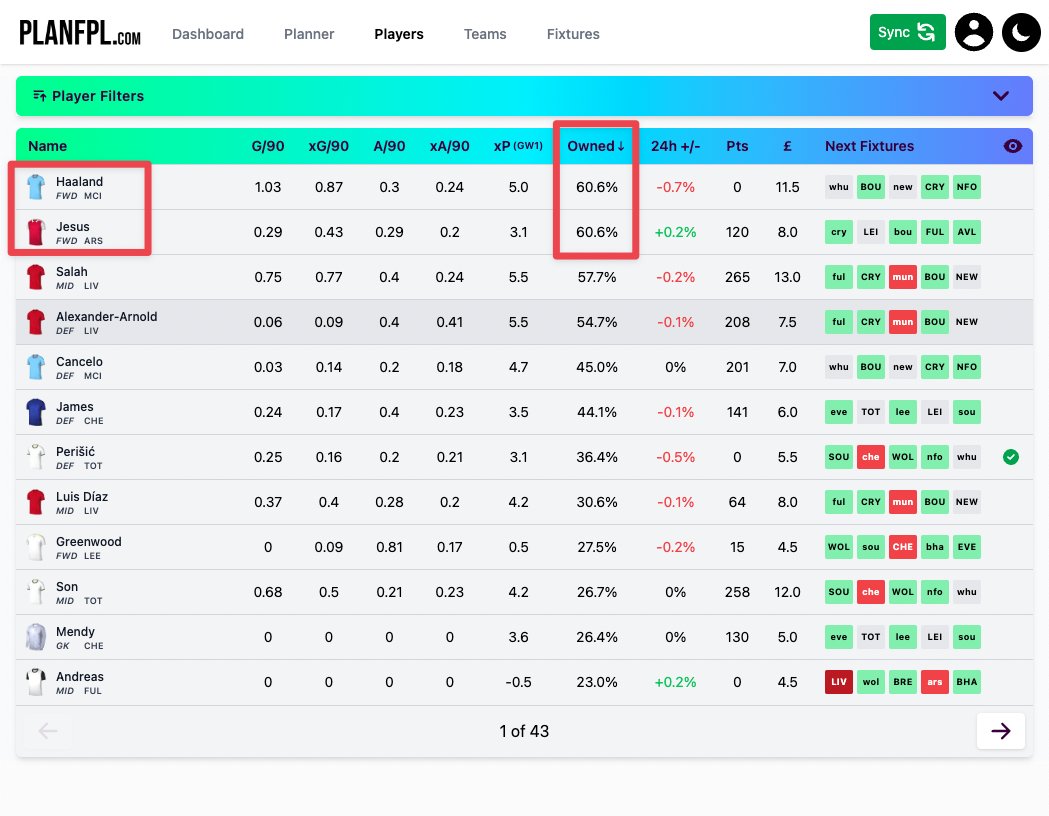
Task: Open Greenwood player name
Action: [88, 542]
